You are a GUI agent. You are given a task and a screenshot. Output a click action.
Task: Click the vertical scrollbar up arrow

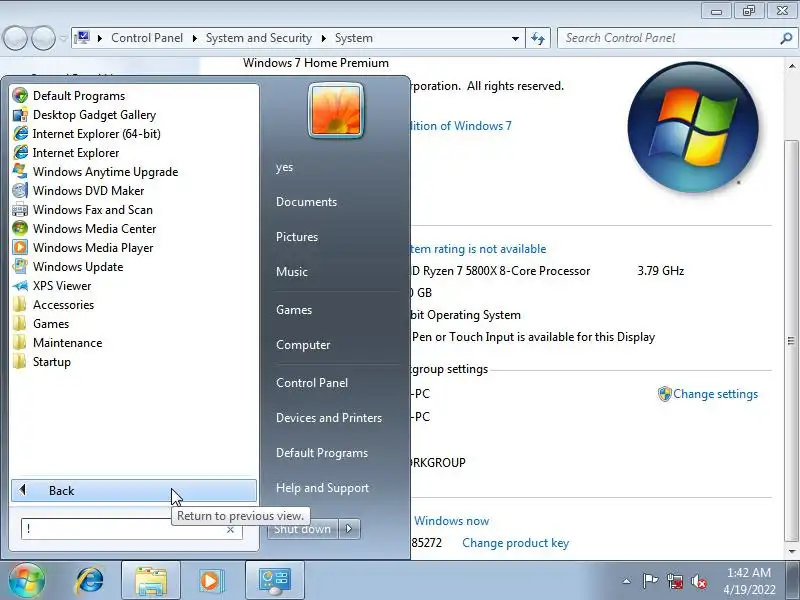coord(791,66)
